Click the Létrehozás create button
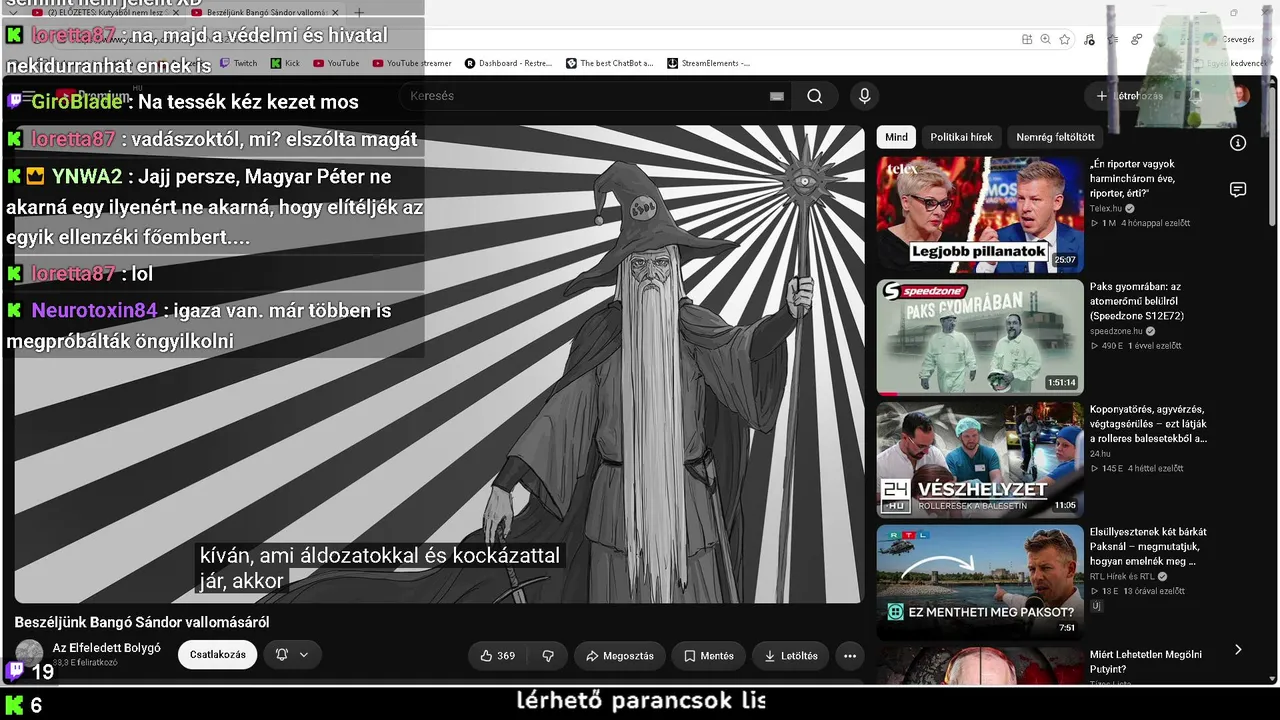The height and width of the screenshot is (720, 1280). point(1128,96)
